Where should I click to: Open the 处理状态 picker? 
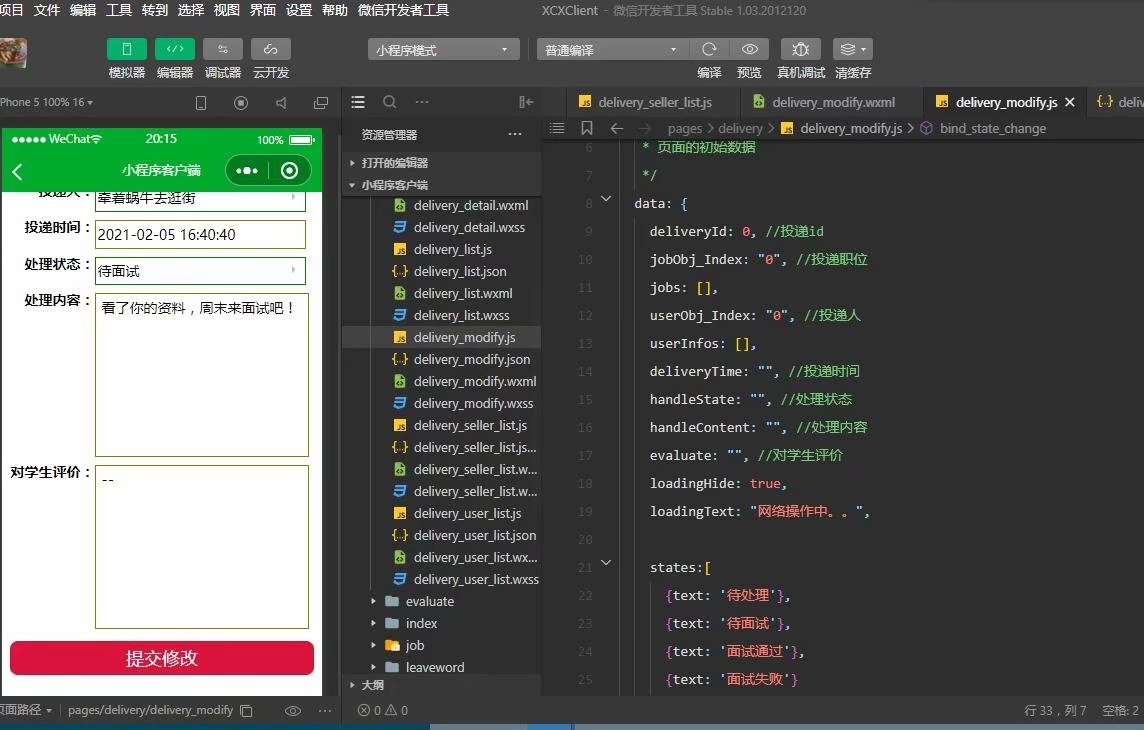(200, 271)
